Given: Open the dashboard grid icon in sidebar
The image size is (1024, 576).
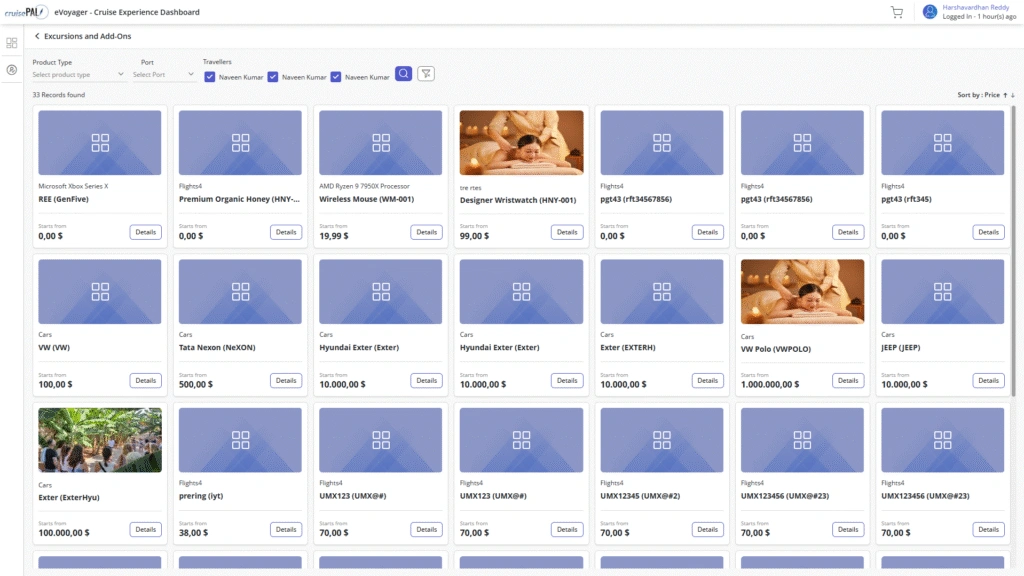Looking at the screenshot, I should pyautogui.click(x=12, y=43).
